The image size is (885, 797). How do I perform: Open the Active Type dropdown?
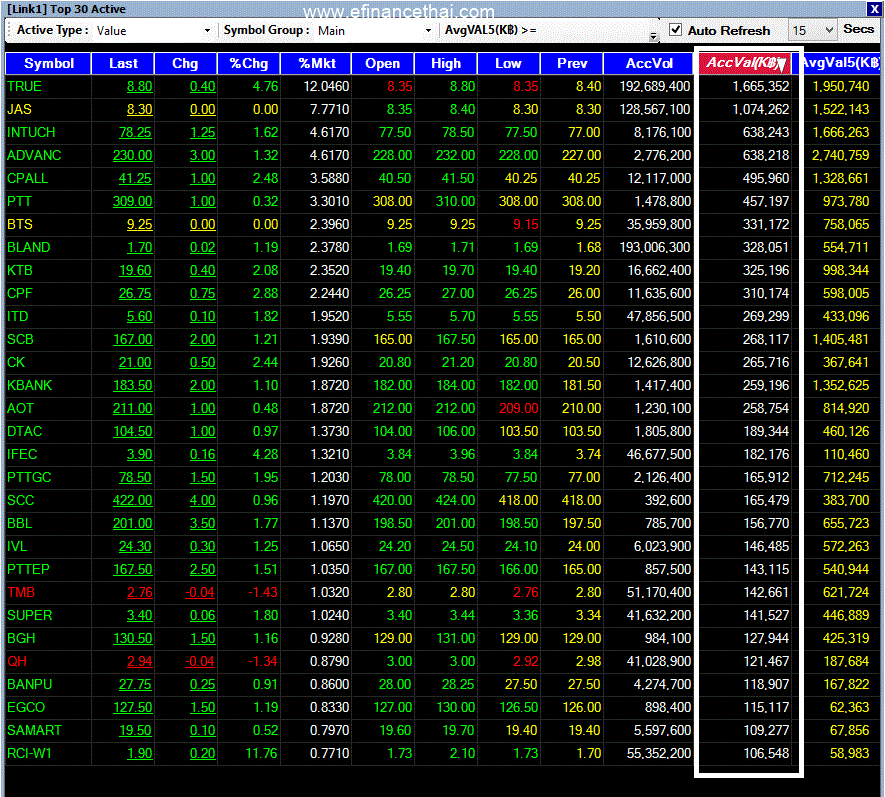coord(207,30)
